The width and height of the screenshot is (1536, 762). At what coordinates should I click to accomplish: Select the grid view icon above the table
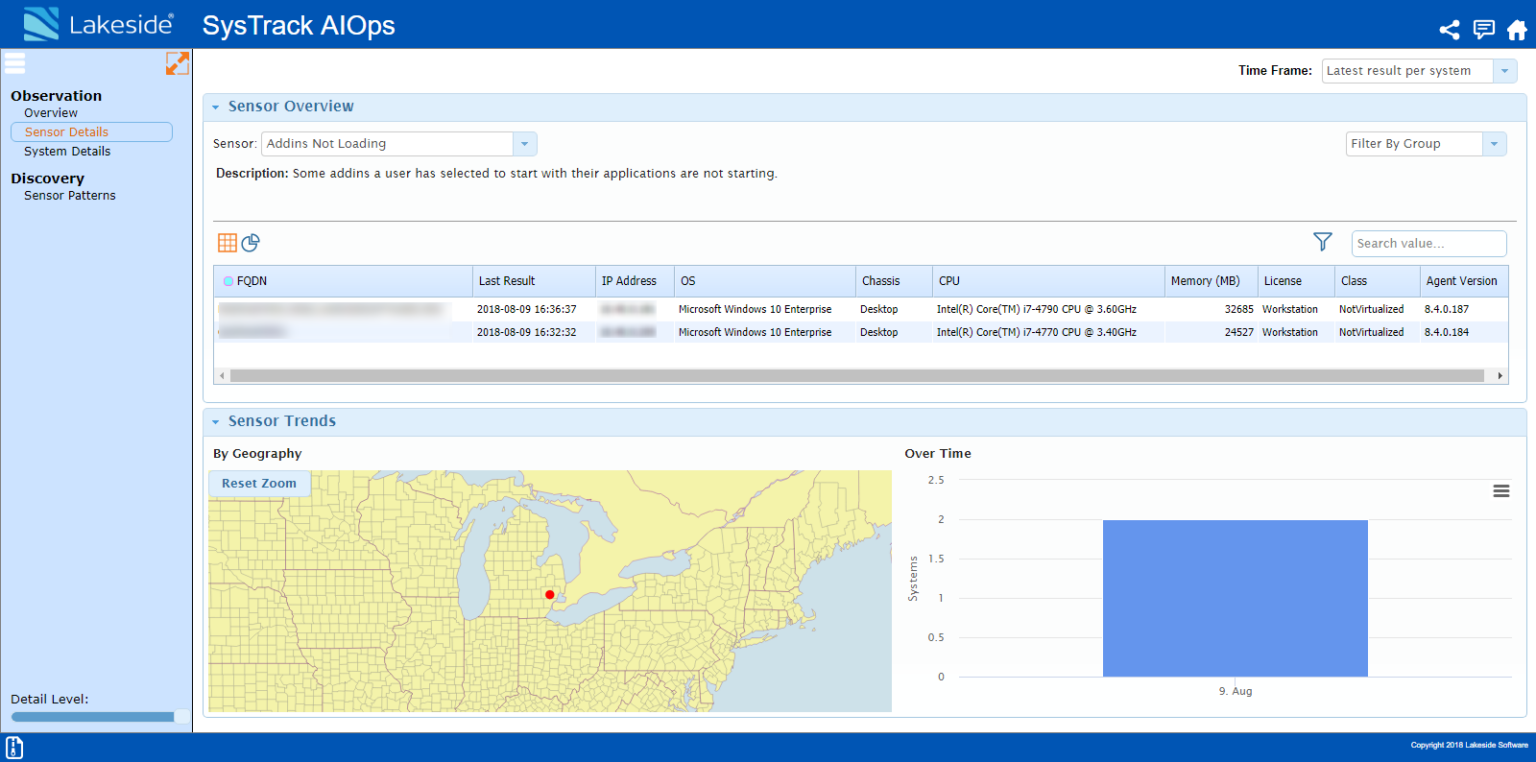pyautogui.click(x=227, y=242)
